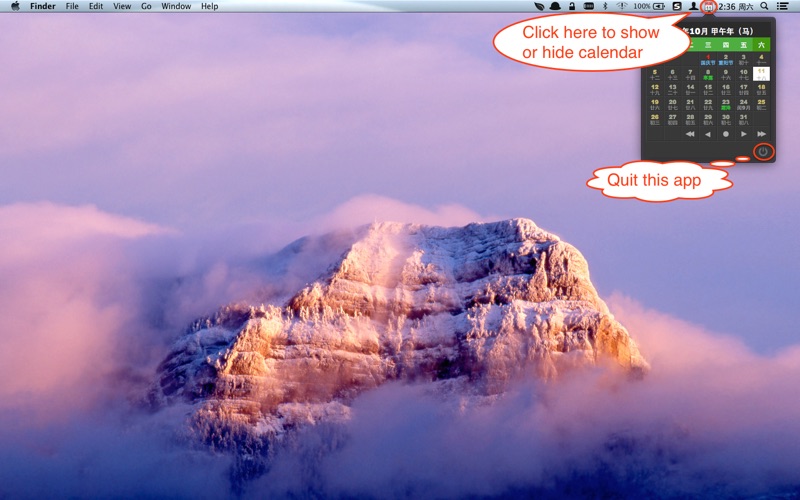Select October 10 in the calendar

point(743,74)
